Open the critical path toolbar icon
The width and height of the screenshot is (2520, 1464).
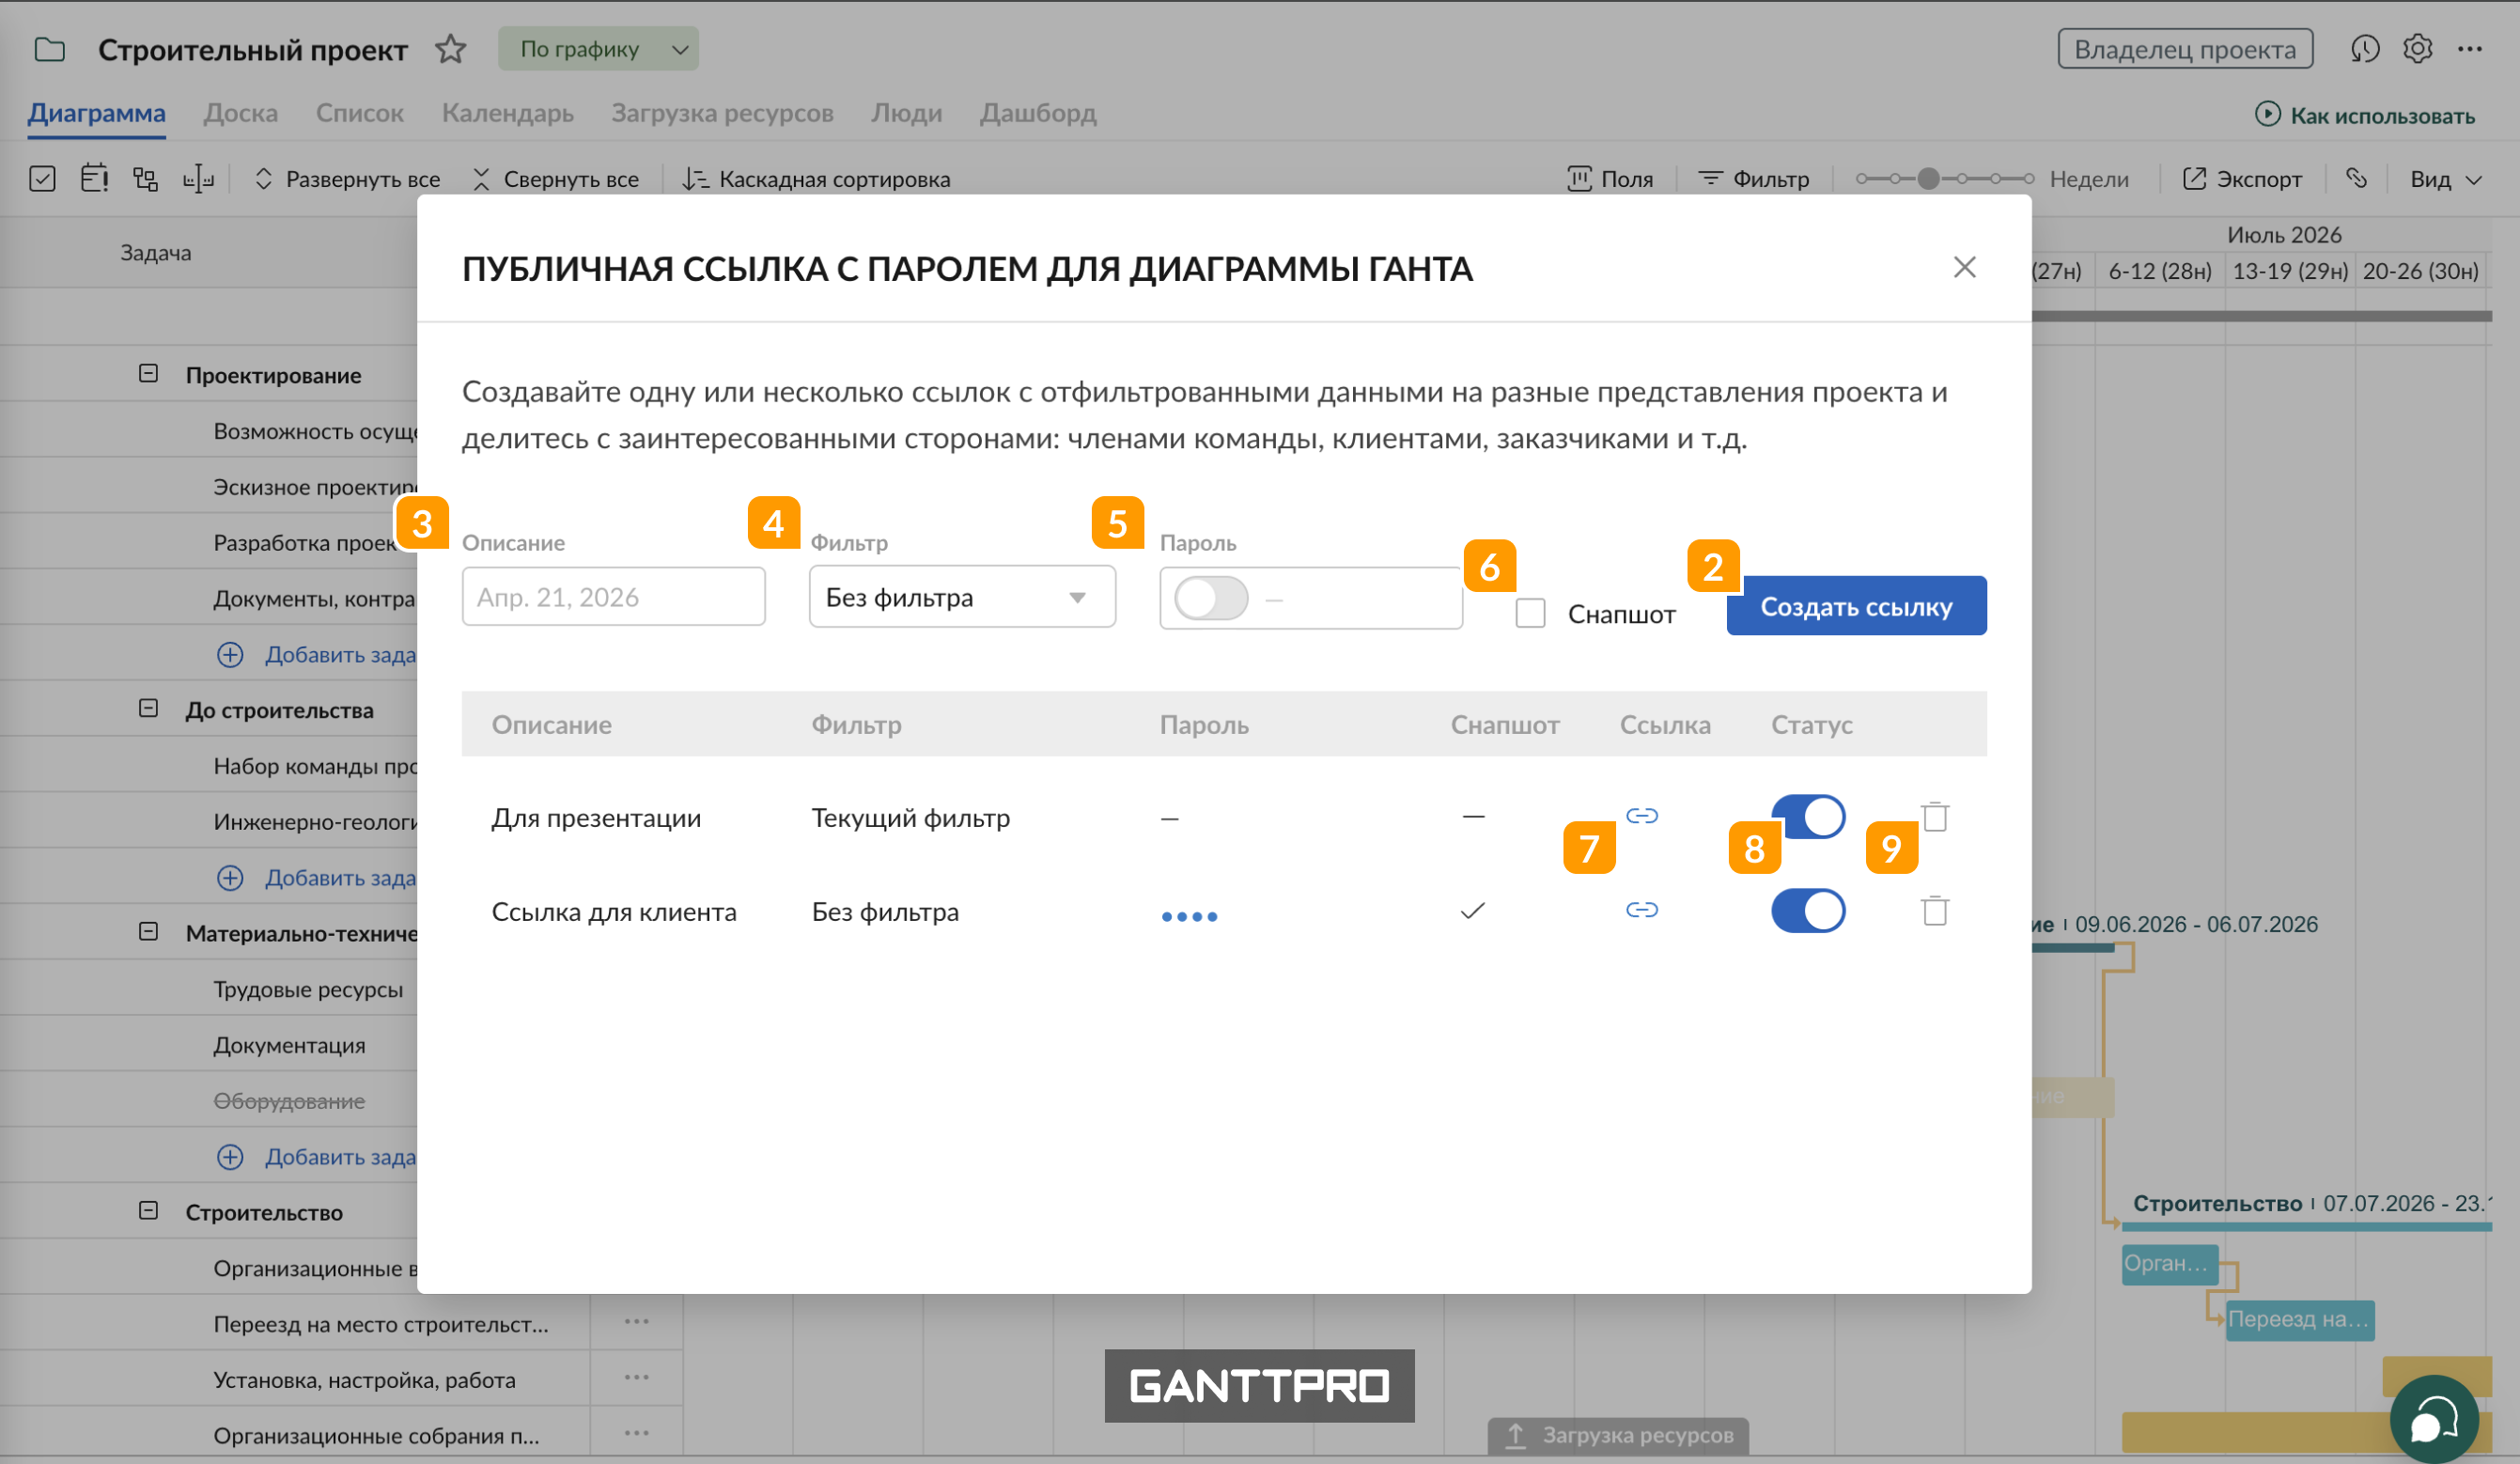(95, 178)
